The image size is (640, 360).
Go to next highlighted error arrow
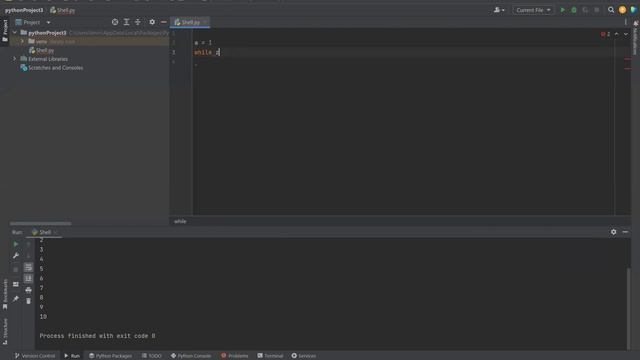(x=626, y=34)
